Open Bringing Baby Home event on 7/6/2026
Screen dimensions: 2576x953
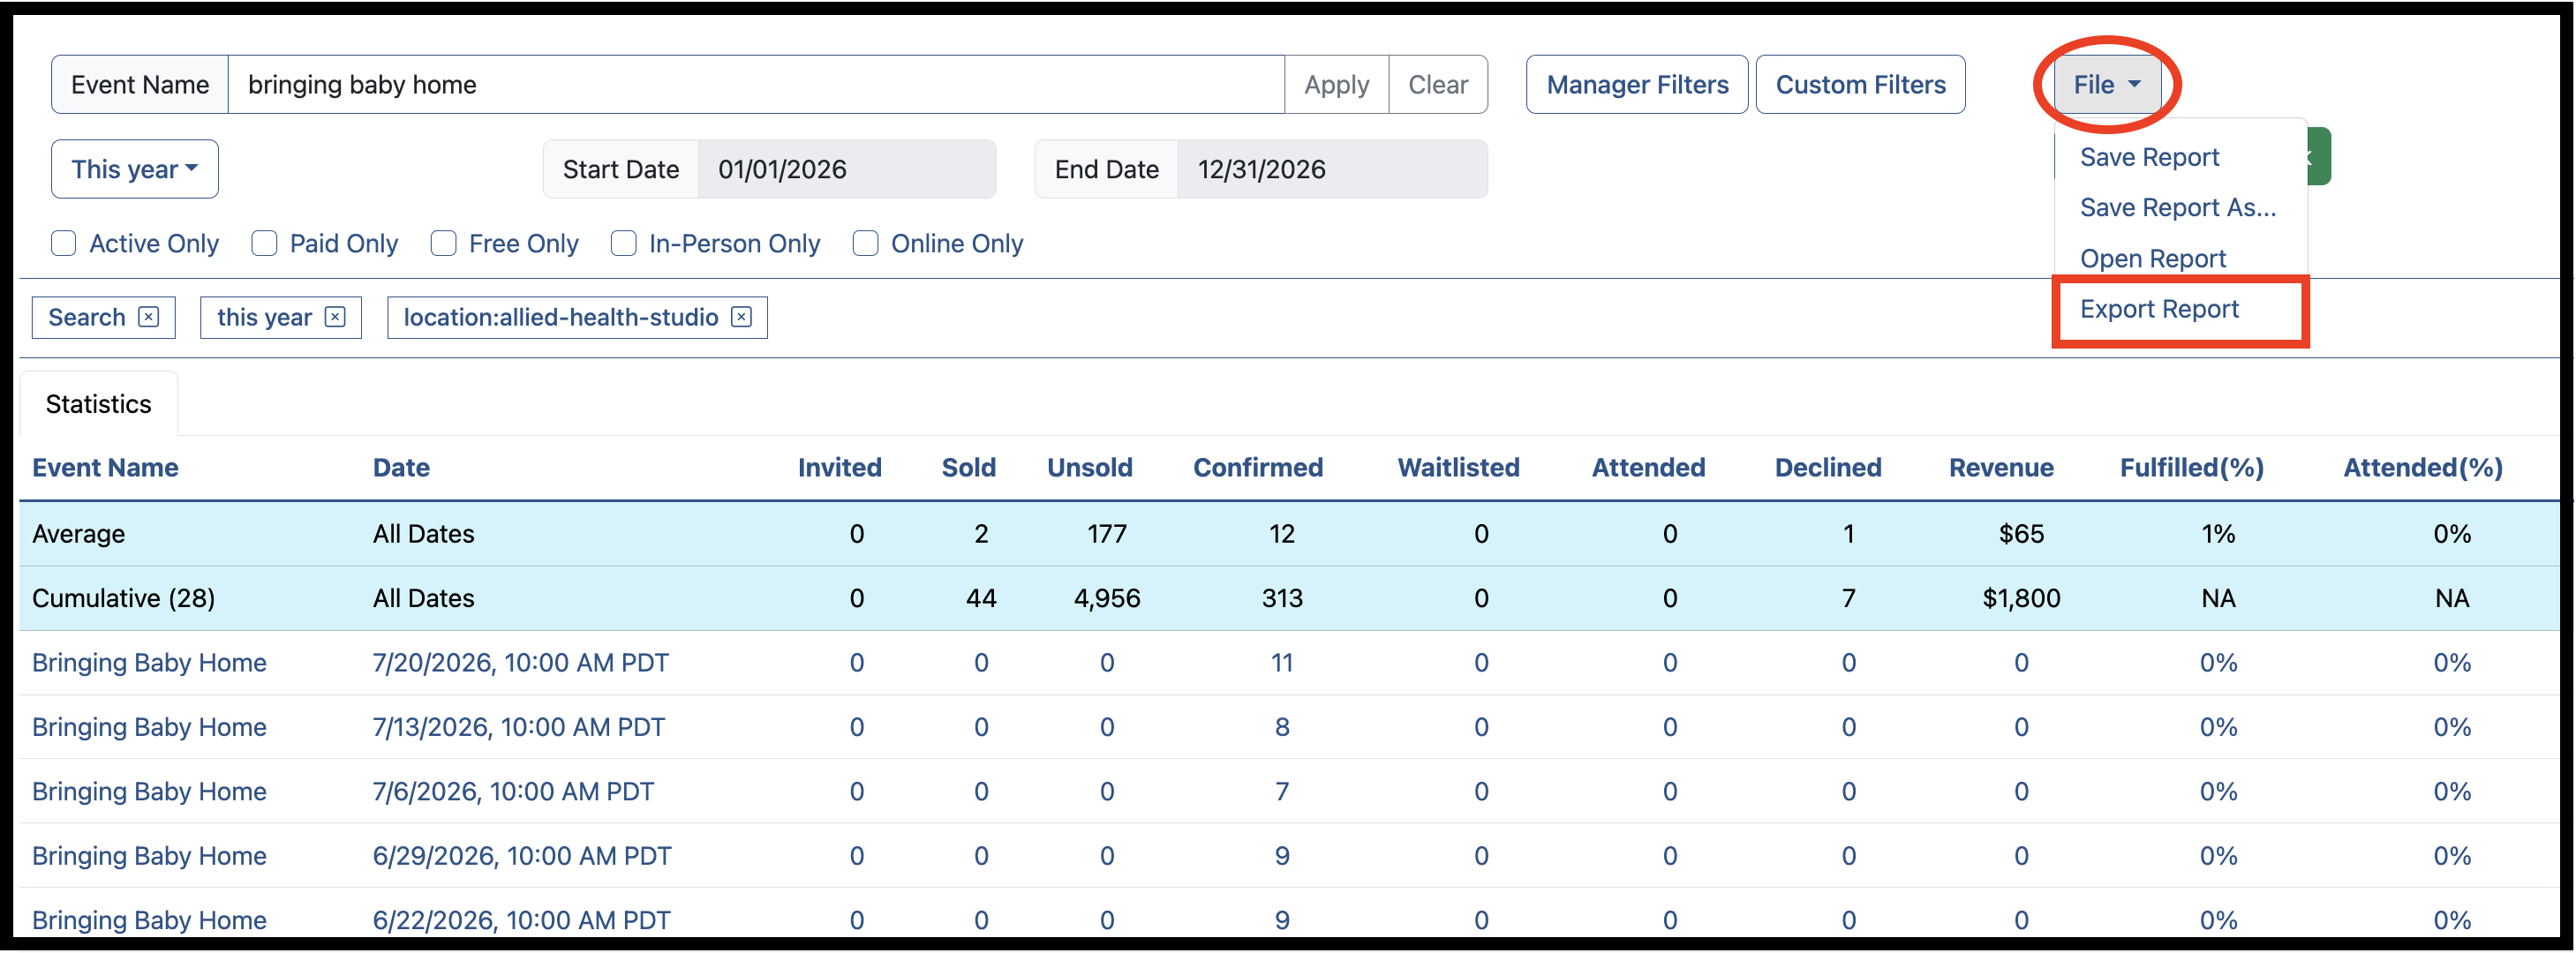click(x=149, y=791)
